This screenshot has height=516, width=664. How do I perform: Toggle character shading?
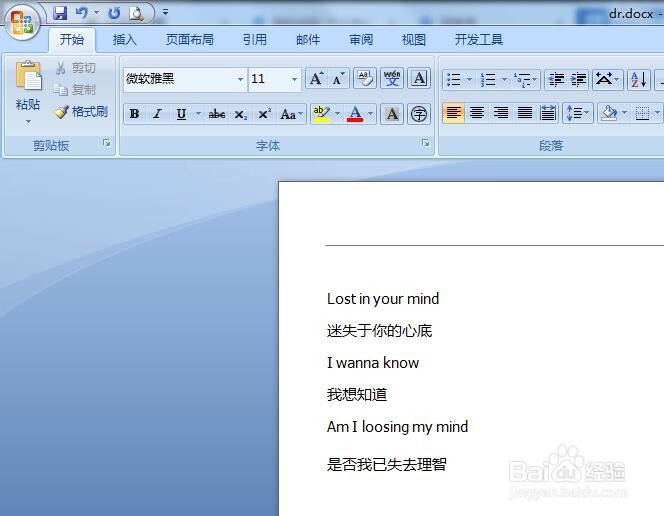(392, 114)
